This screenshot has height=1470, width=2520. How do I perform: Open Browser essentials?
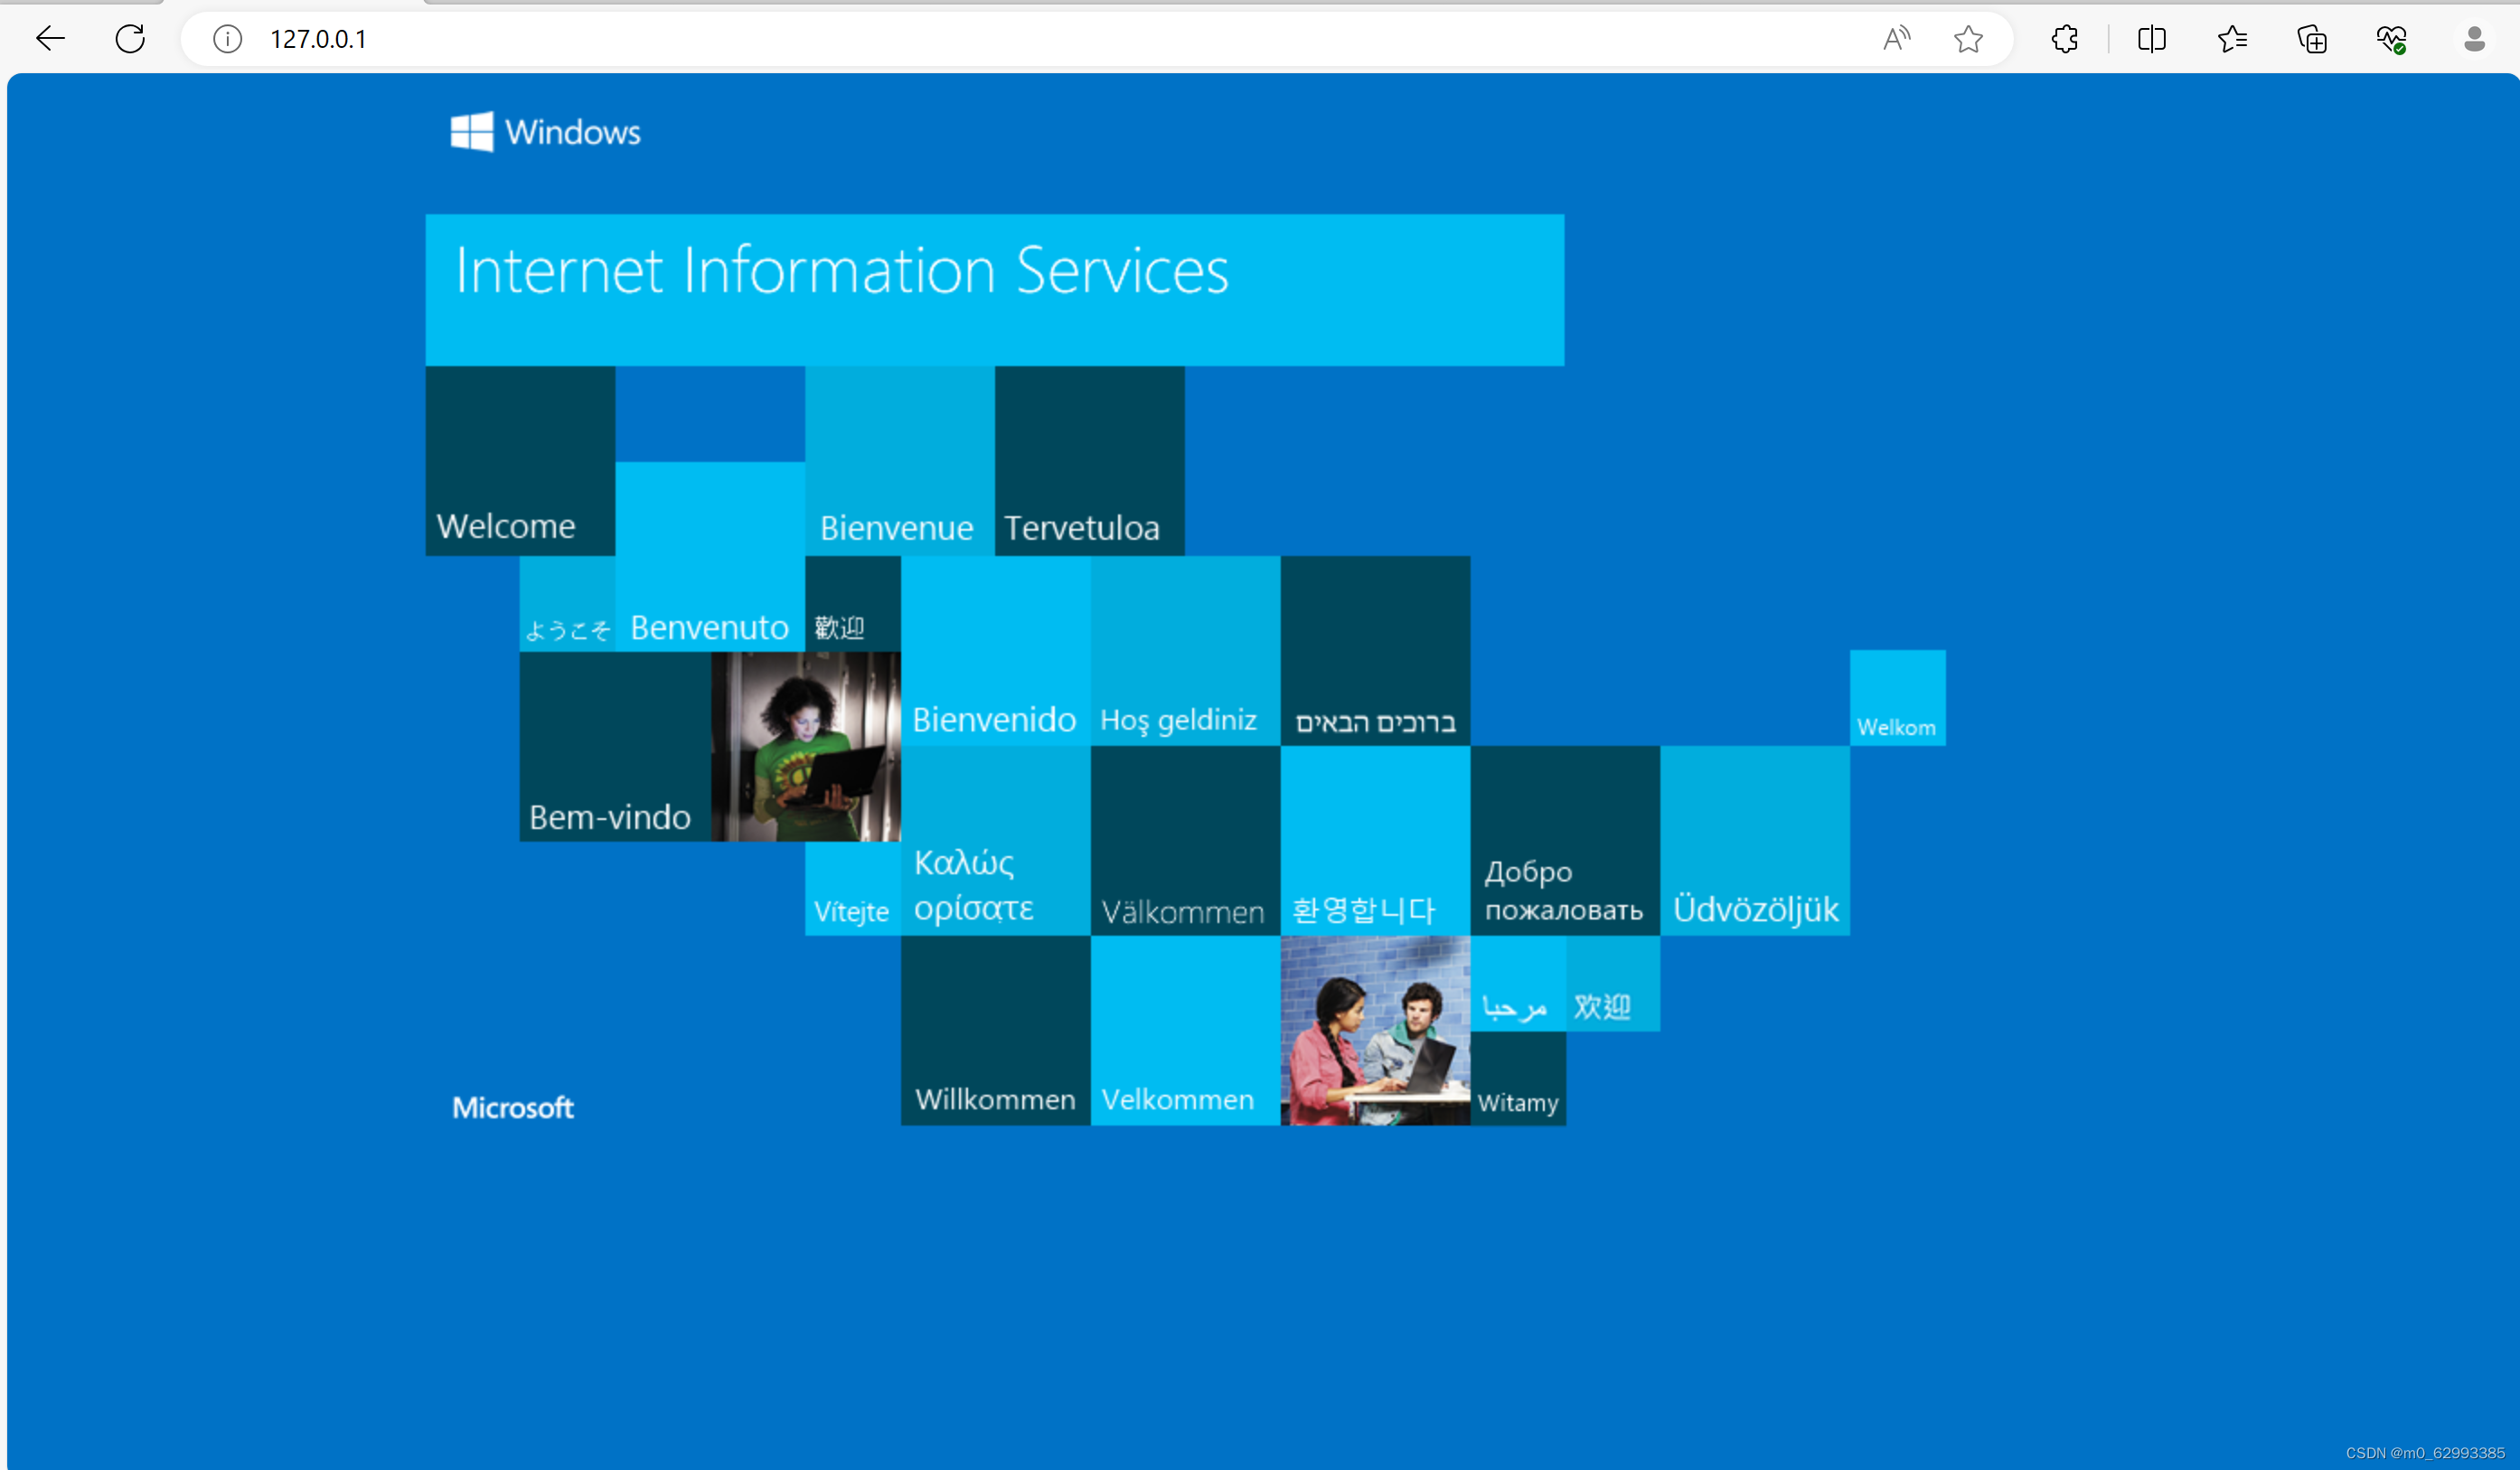point(2392,39)
